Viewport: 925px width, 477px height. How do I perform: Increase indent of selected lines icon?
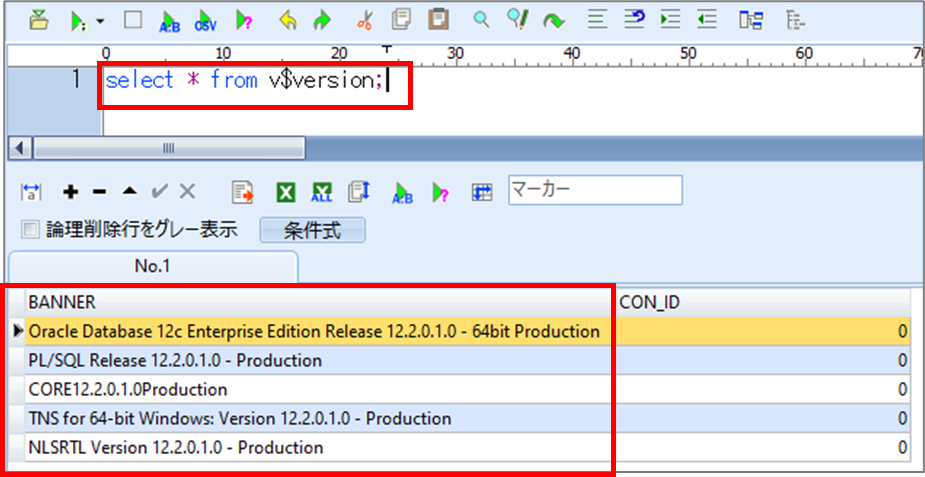[x=670, y=21]
